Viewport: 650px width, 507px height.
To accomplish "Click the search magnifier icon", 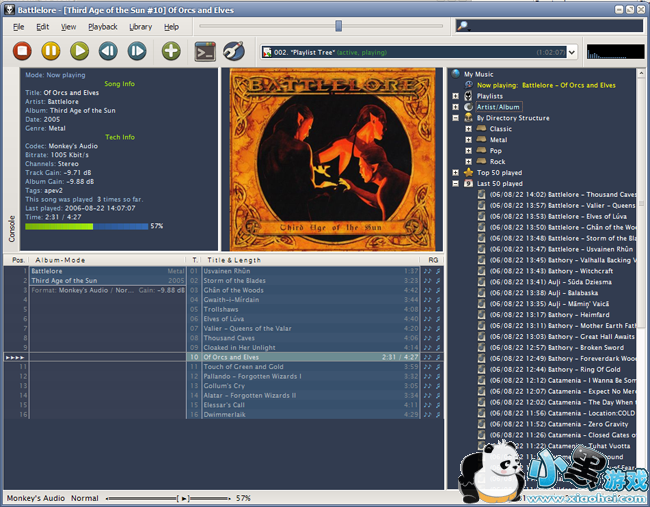I will point(464,26).
